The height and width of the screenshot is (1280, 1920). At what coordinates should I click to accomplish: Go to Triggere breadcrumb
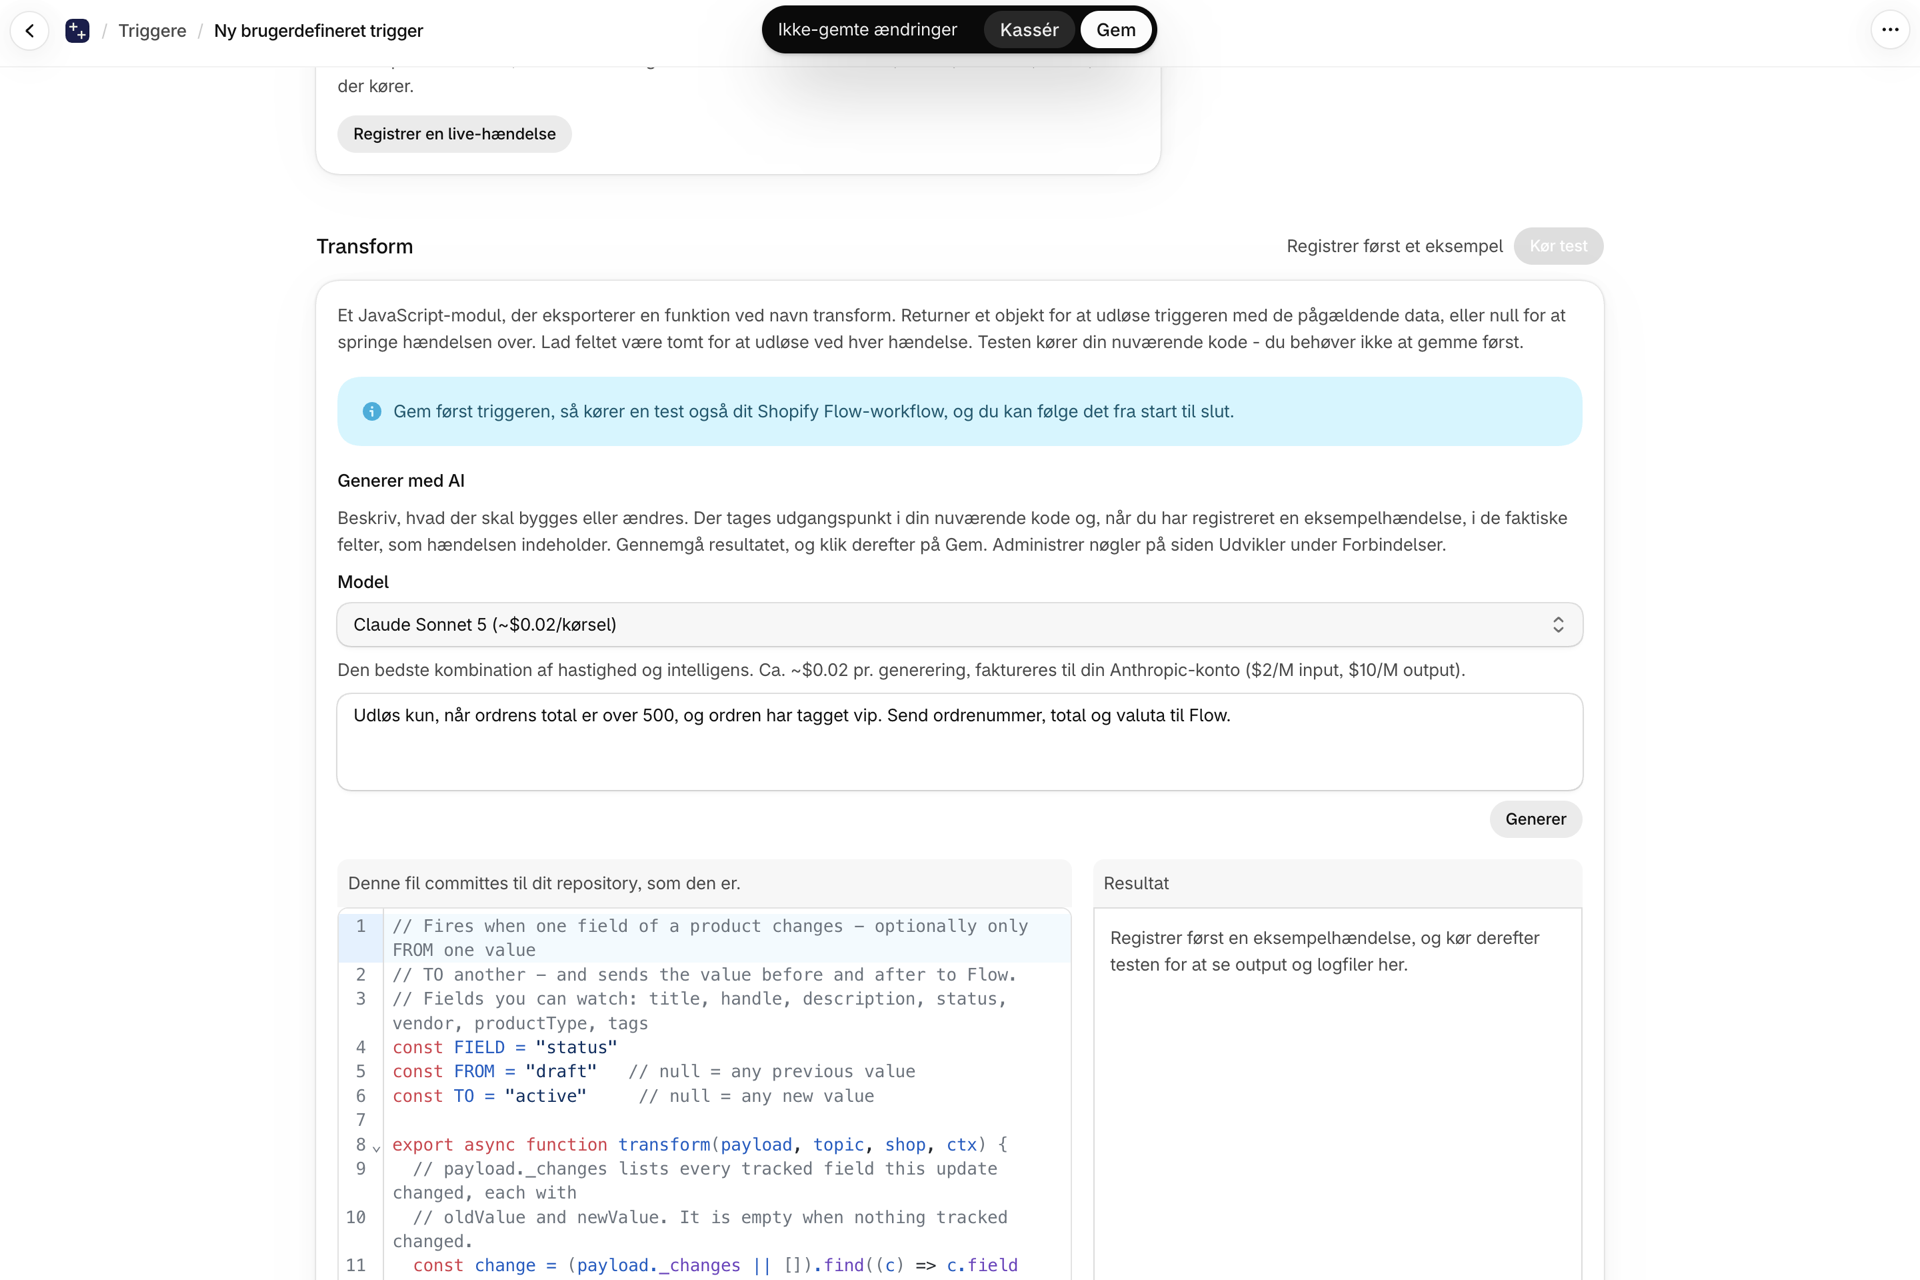tap(152, 31)
